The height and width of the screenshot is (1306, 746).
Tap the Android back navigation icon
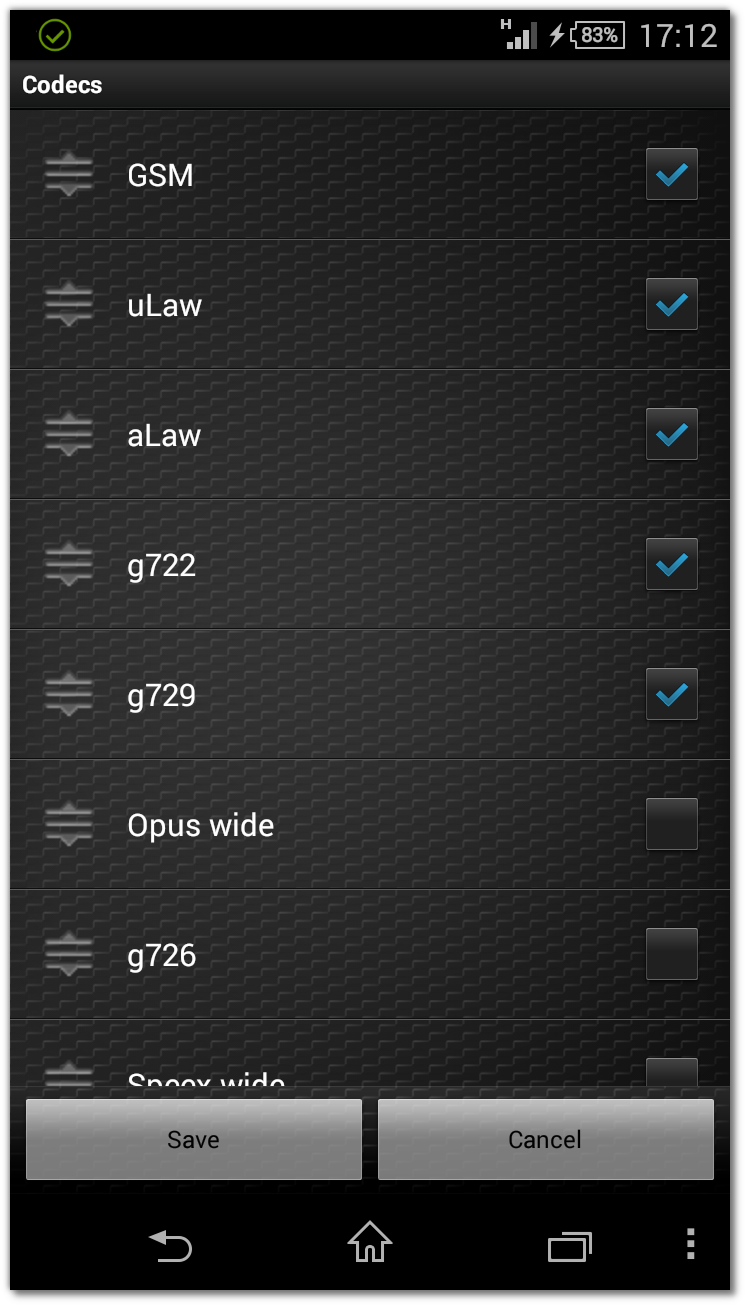pos(171,1246)
